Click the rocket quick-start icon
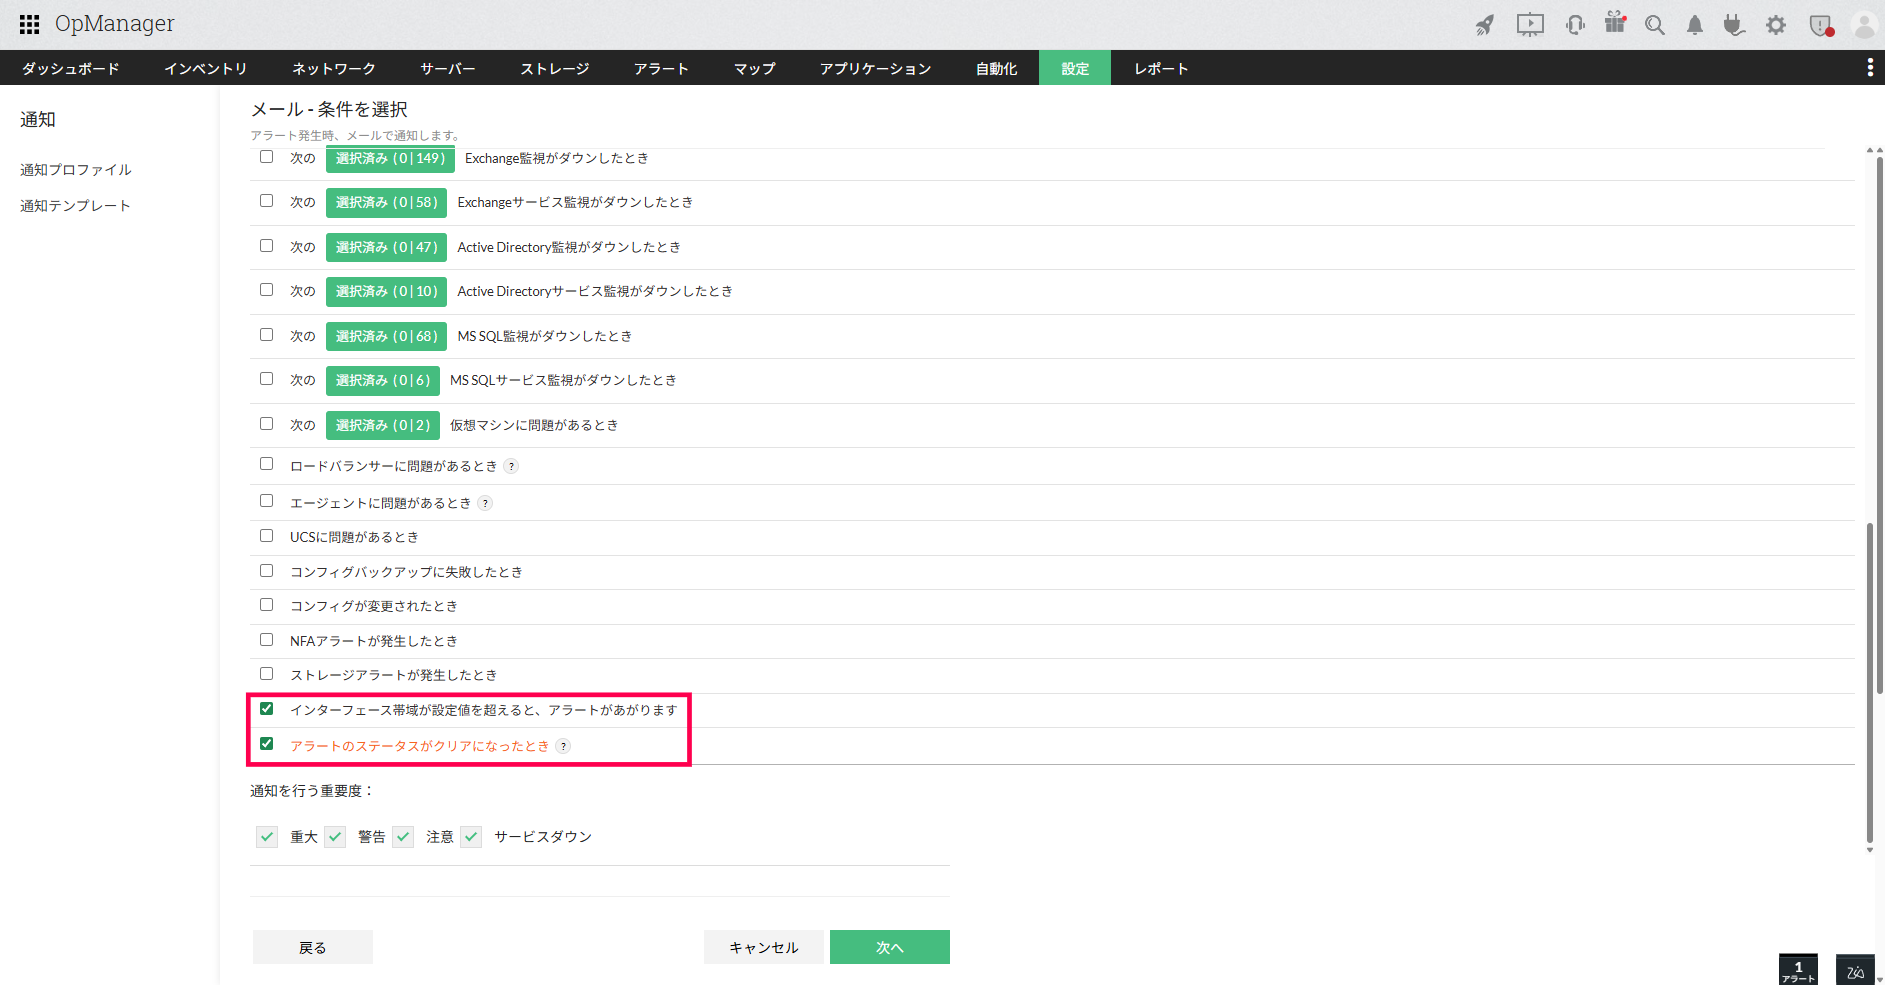This screenshot has height=985, width=1885. pyautogui.click(x=1485, y=25)
